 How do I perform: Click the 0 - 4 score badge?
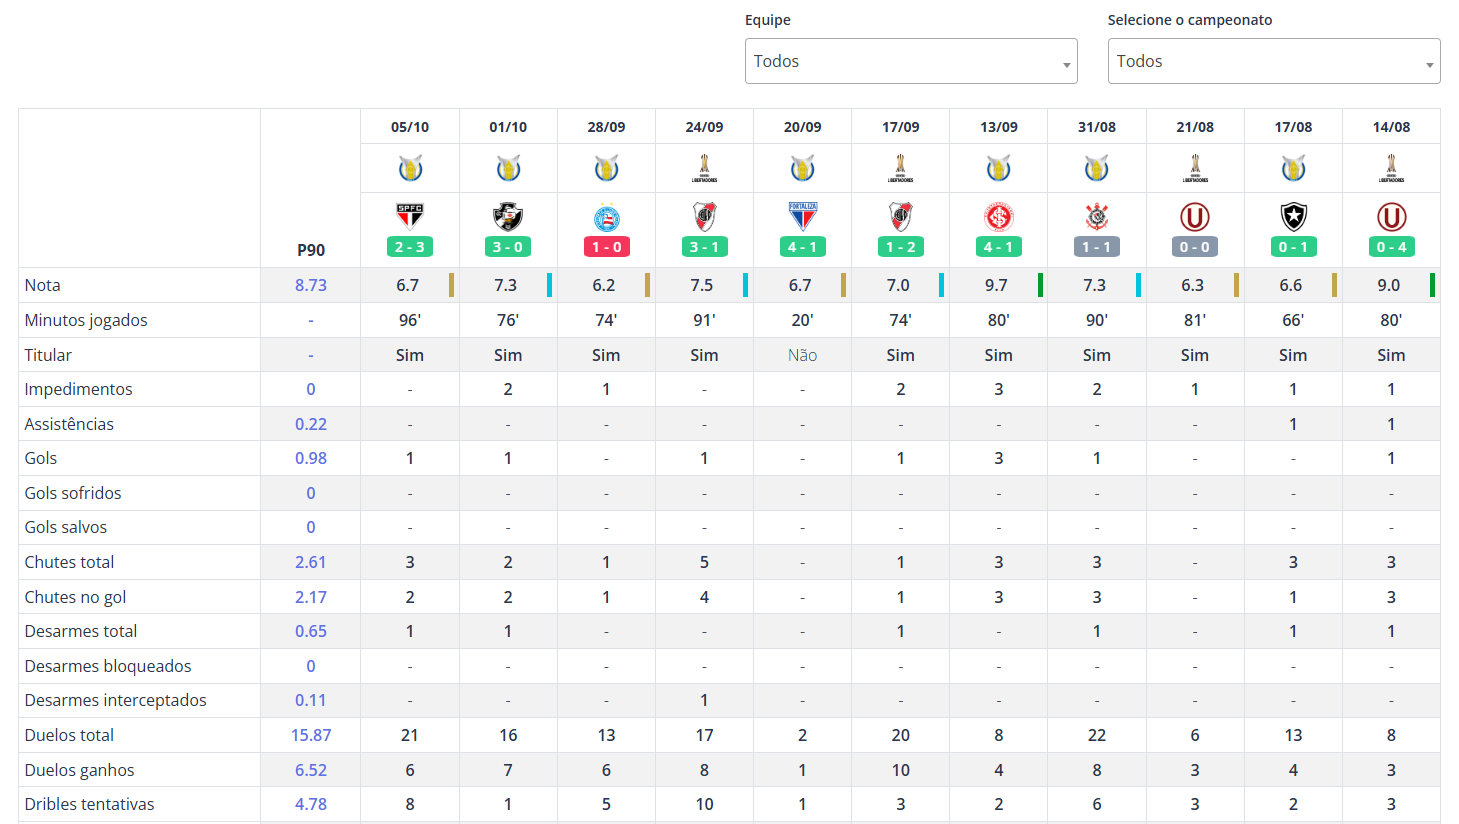click(1391, 247)
